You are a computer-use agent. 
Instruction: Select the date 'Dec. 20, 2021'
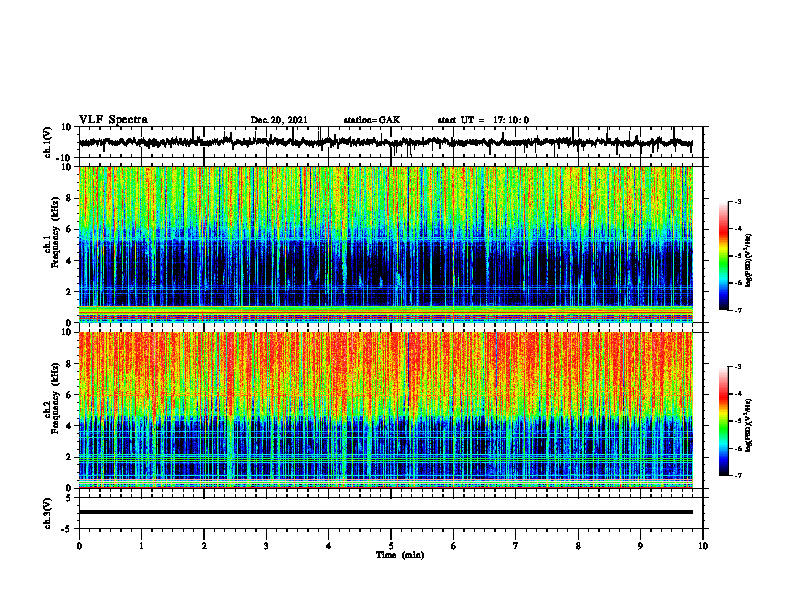[x=279, y=120]
